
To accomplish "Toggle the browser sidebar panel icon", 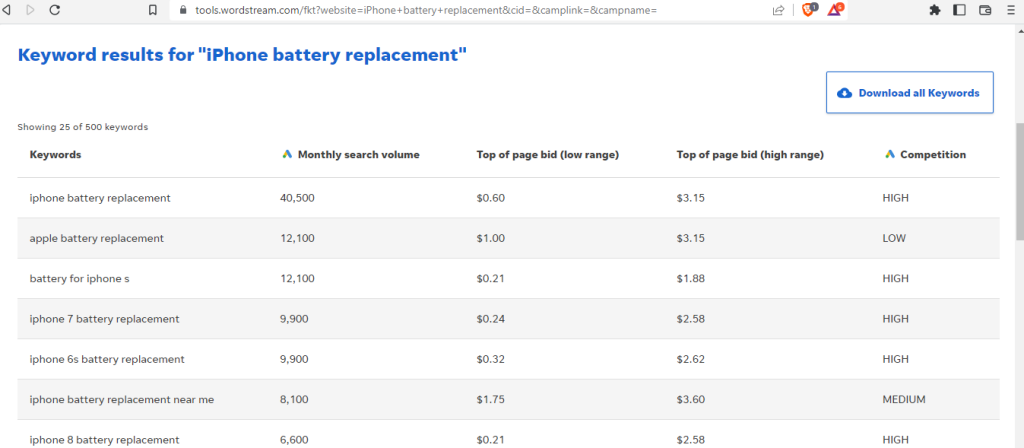I will coord(959,10).
